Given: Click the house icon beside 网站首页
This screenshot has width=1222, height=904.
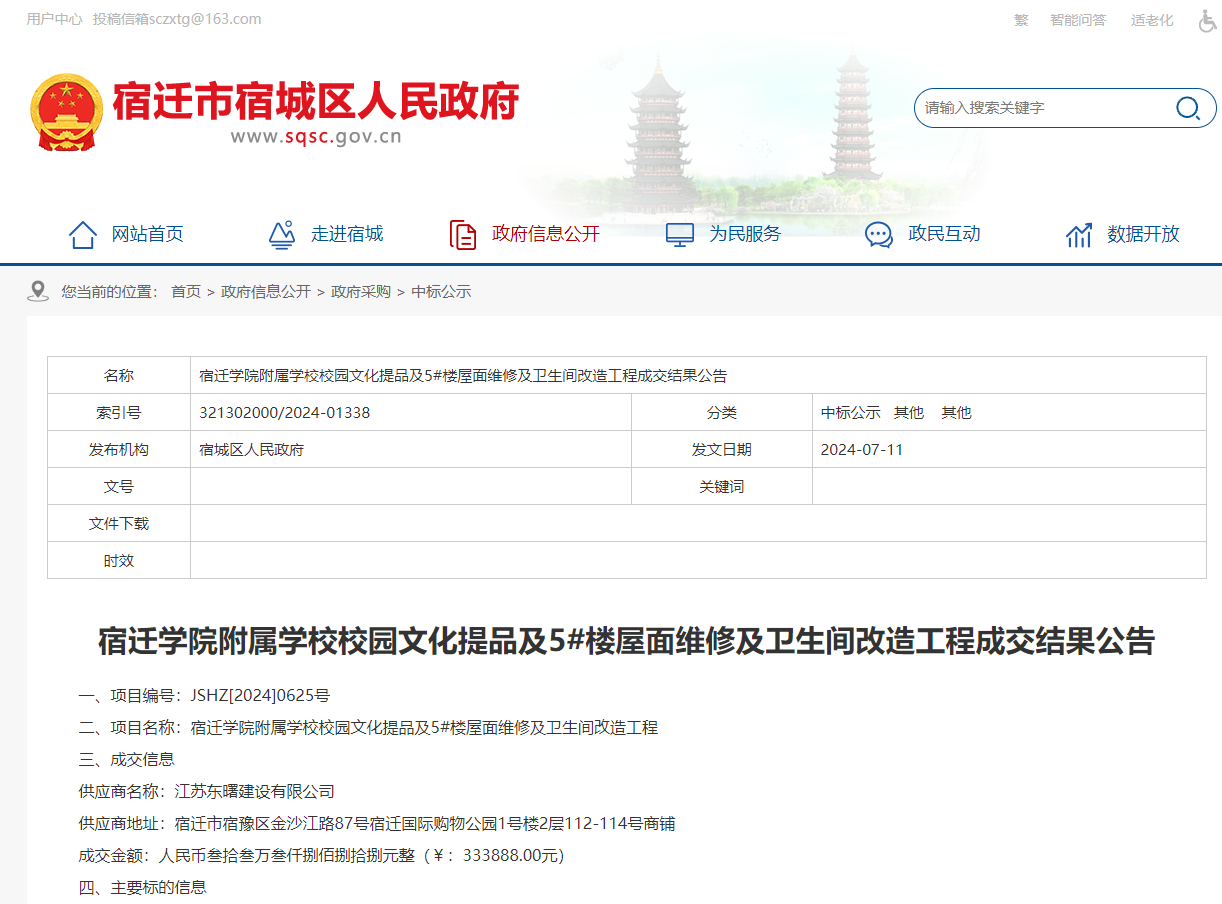Looking at the screenshot, I should (x=83, y=235).
